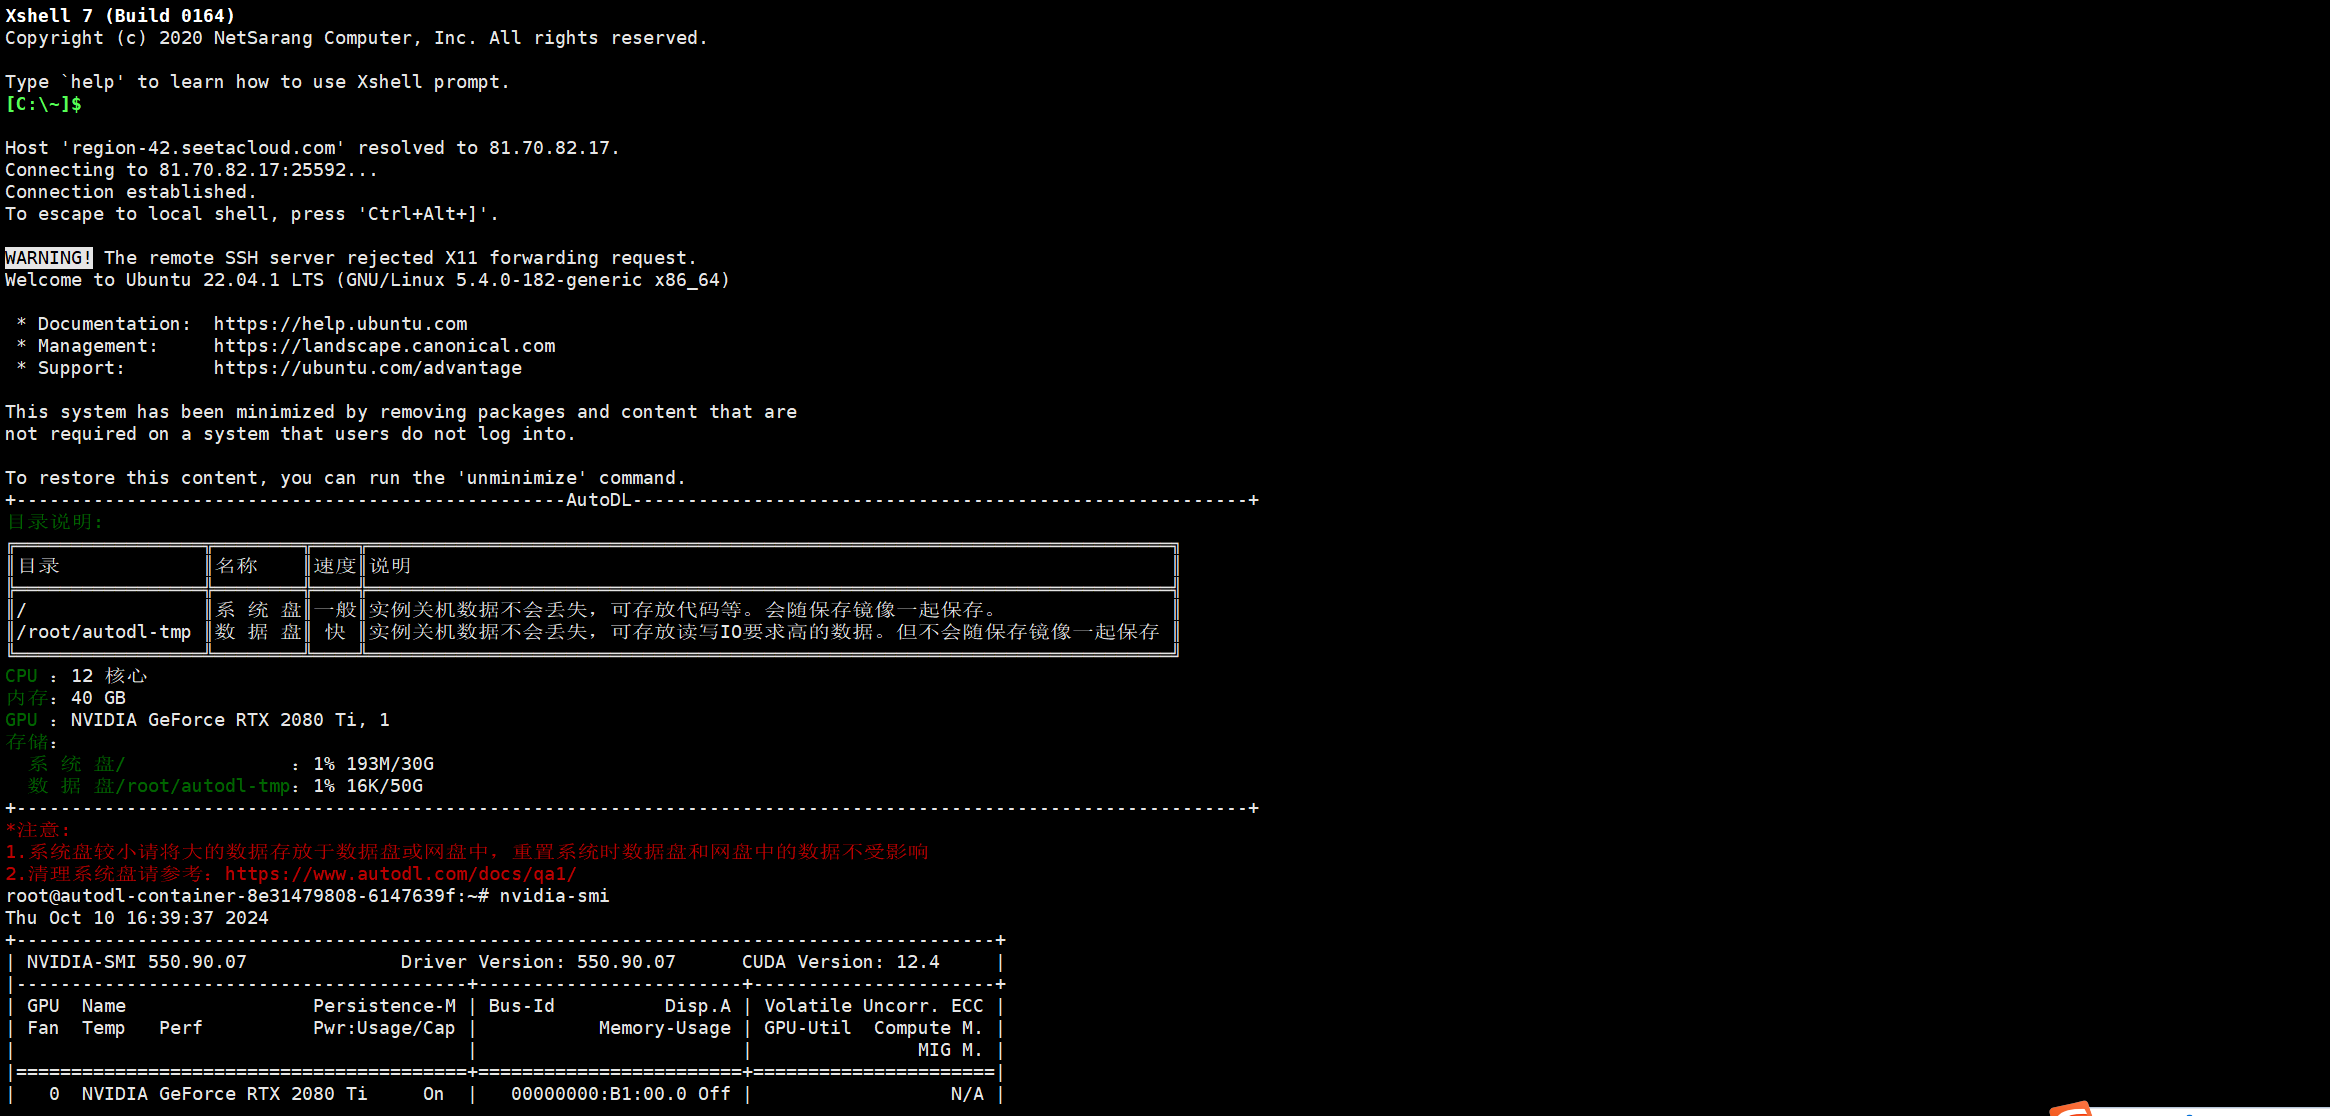Open the red autodl.com/docs/qa1 link
The width and height of the screenshot is (2330, 1116).
click(x=400, y=874)
